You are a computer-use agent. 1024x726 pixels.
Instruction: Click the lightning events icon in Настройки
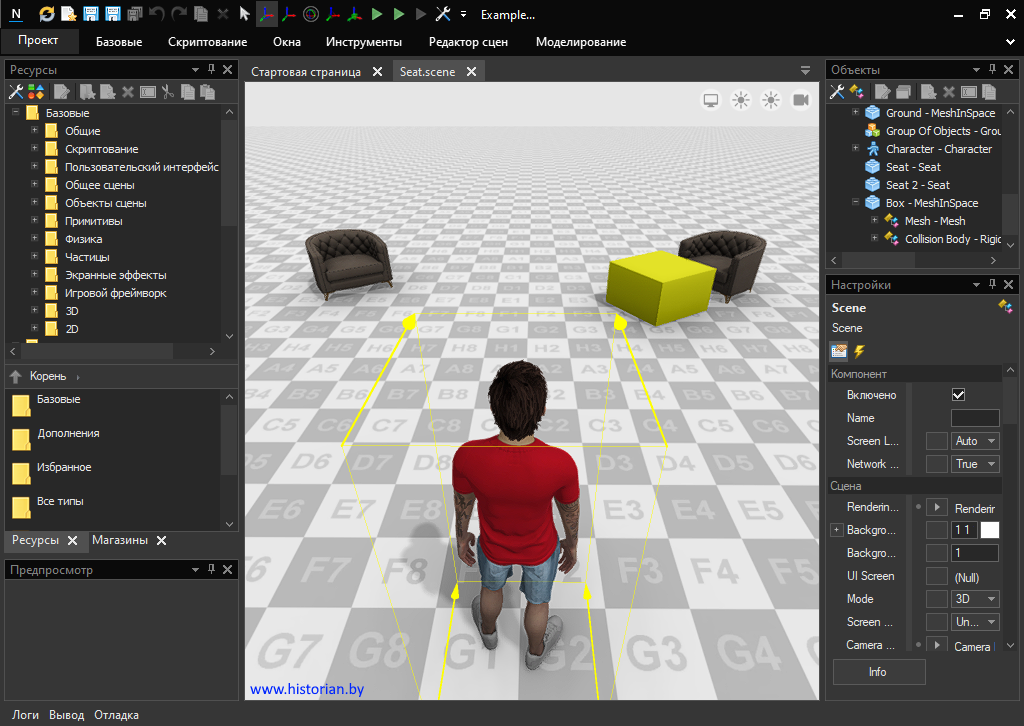[858, 351]
